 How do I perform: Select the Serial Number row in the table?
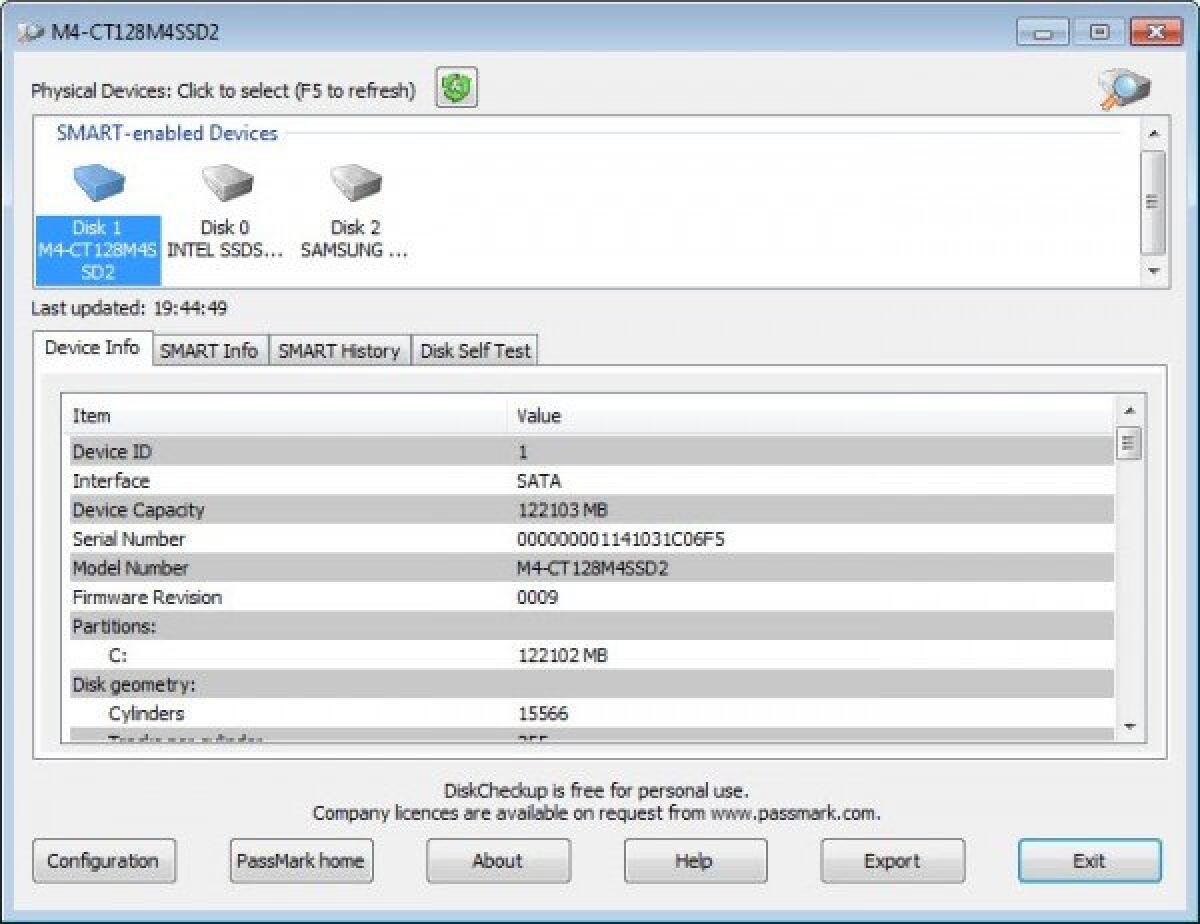click(x=400, y=539)
